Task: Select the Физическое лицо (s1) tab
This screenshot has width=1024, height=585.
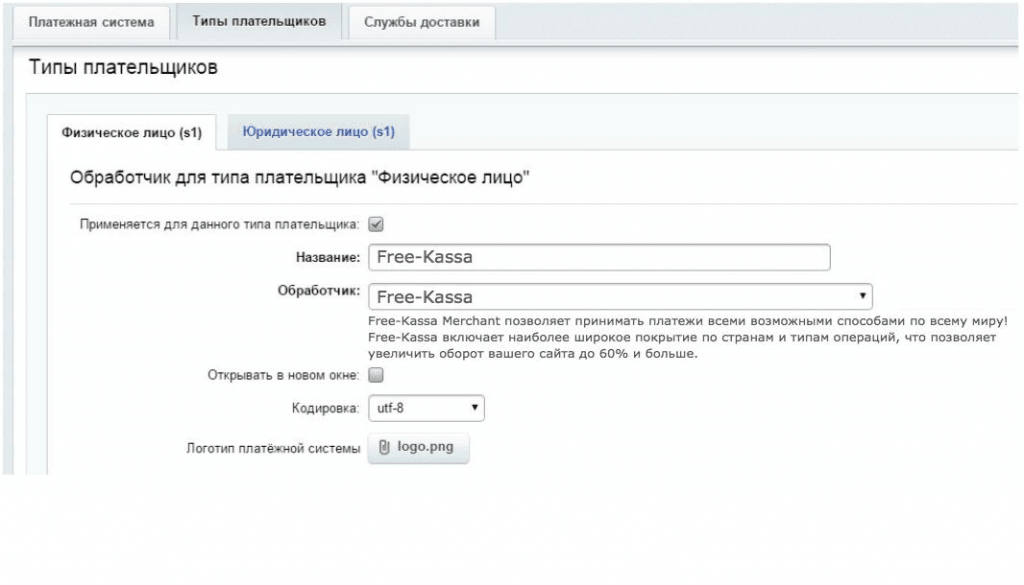Action: (131, 133)
